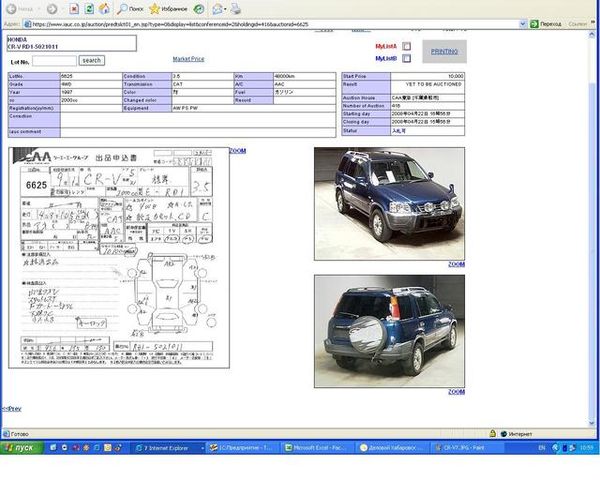Open the Mail button dropdown arrow
The height and width of the screenshot is (480, 600).
point(225,9)
